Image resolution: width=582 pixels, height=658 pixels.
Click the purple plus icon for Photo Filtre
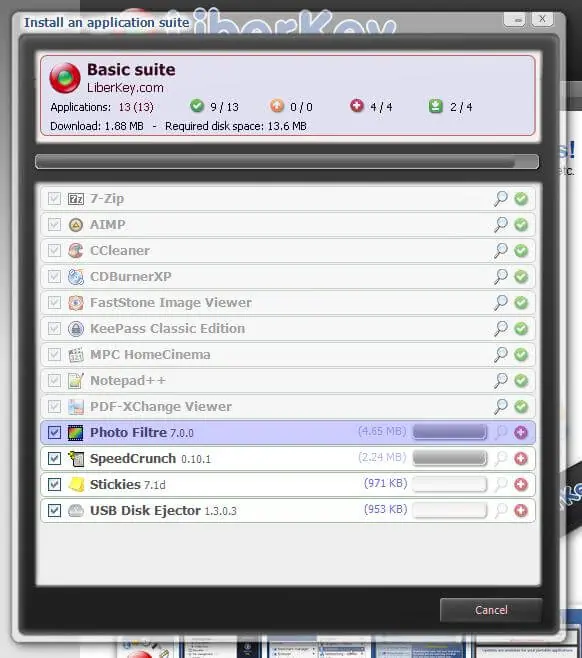(521, 433)
